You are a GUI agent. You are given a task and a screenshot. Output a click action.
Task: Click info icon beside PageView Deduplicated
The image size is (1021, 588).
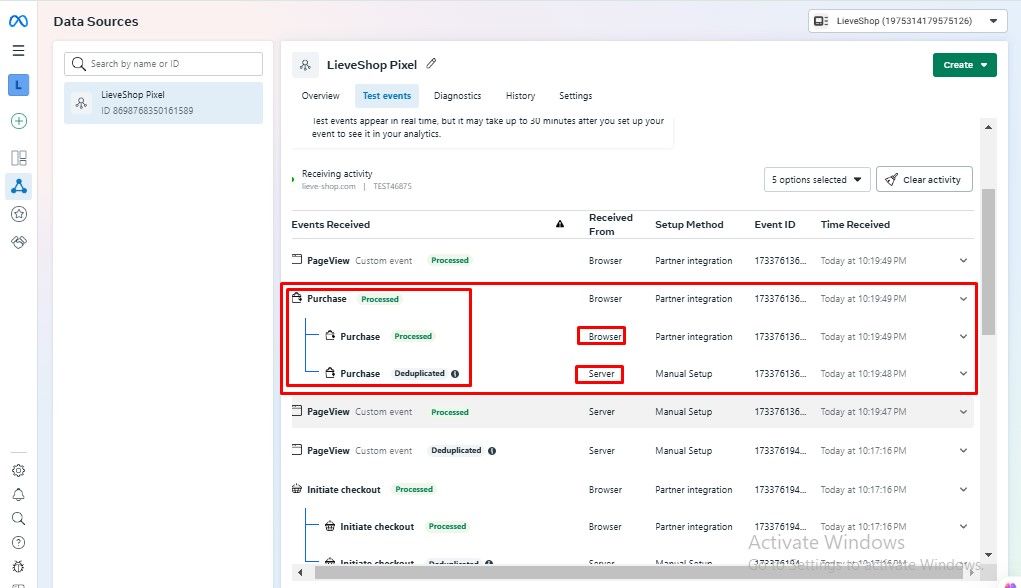pos(492,451)
